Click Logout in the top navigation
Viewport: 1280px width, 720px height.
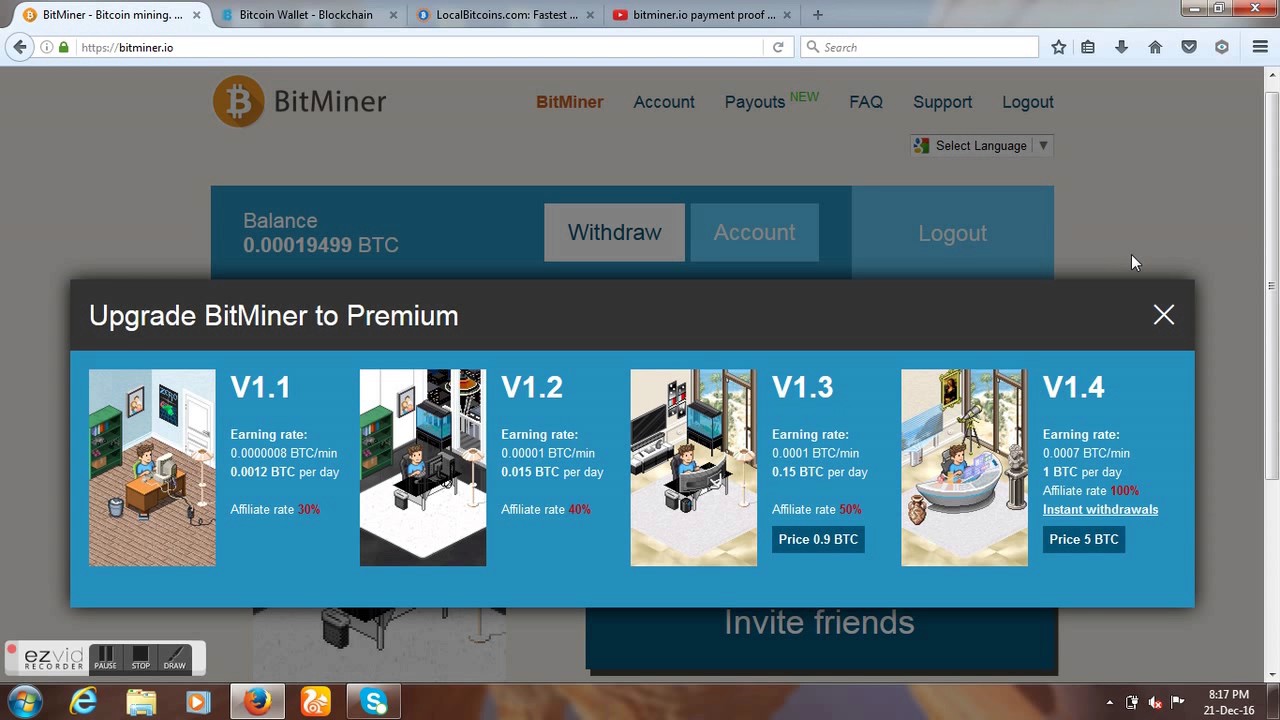pos(1028,102)
